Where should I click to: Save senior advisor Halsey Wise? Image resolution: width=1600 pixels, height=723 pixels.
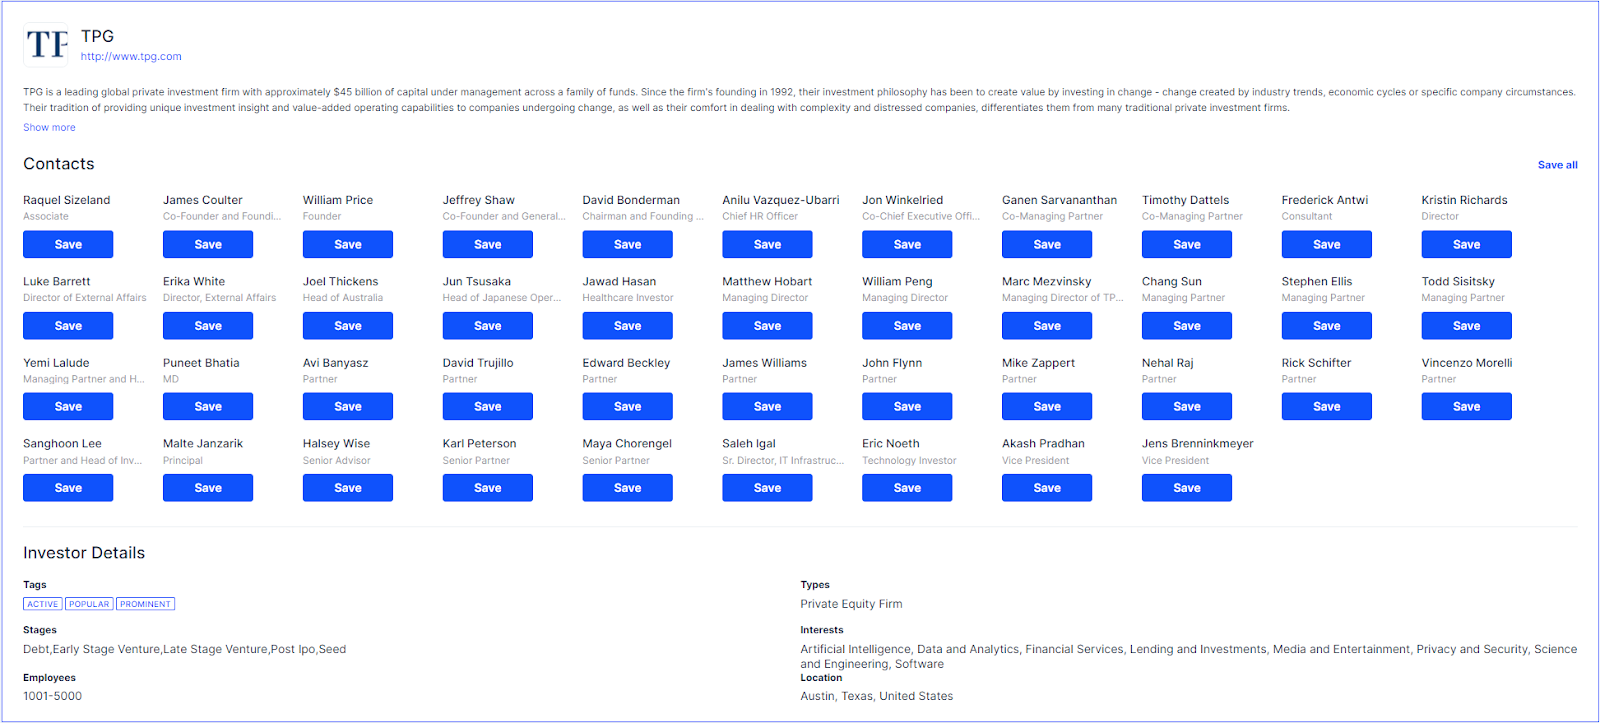pos(348,488)
